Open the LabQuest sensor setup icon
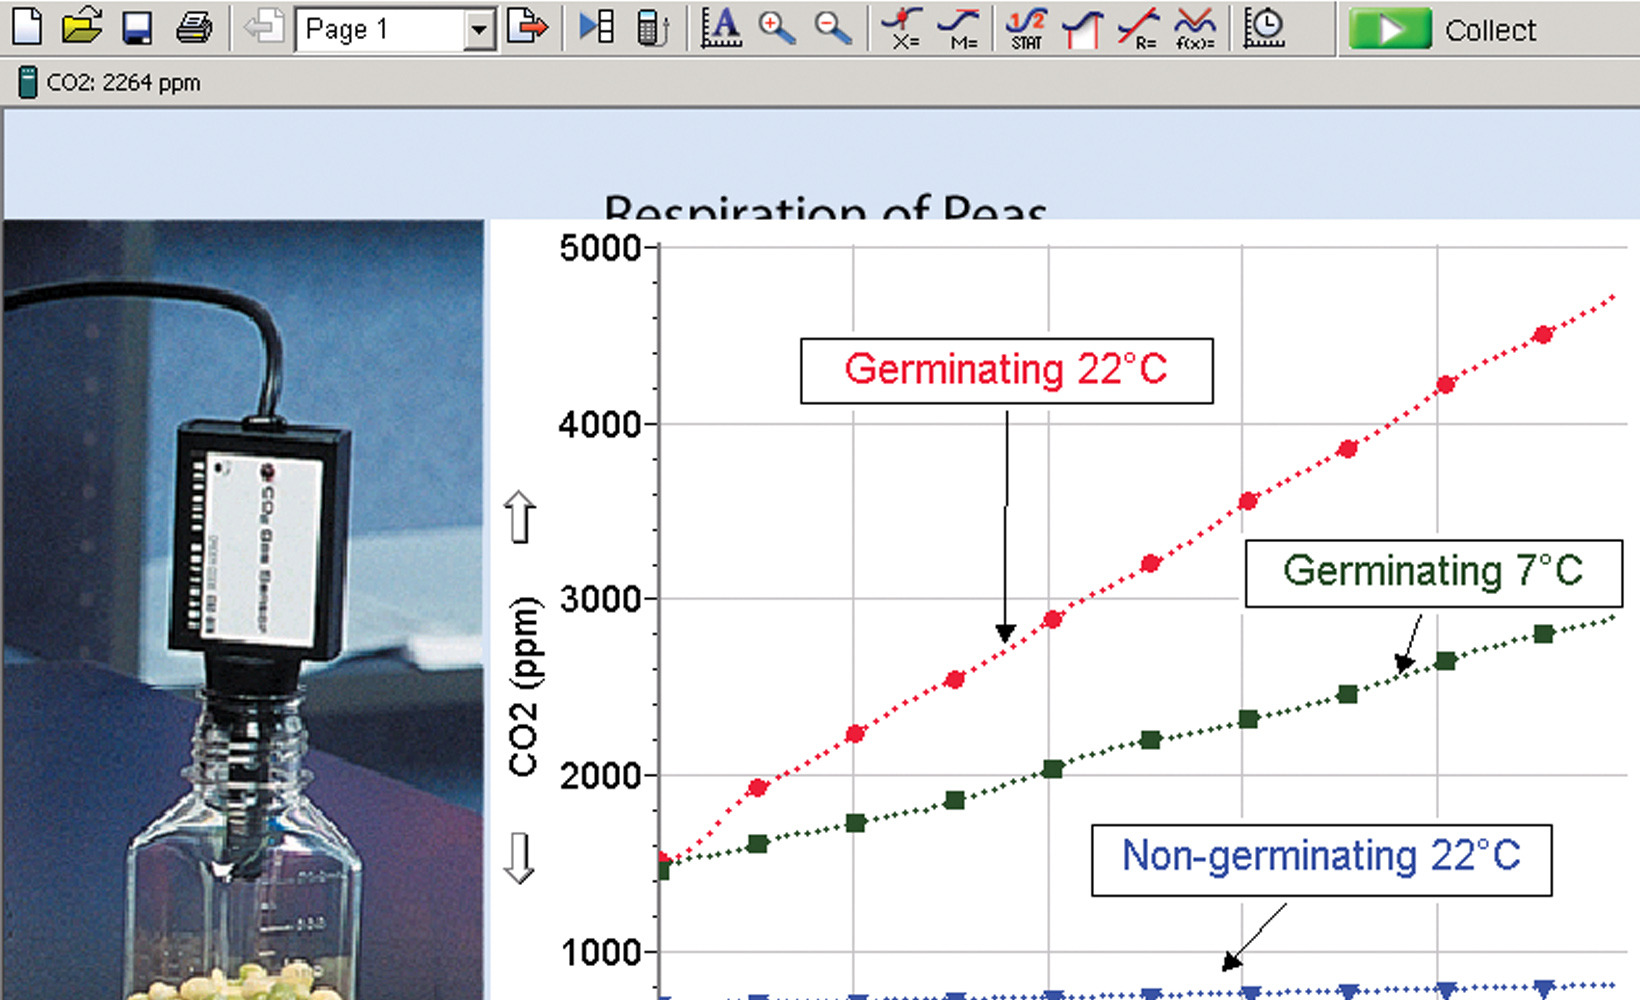Image resolution: width=1640 pixels, height=1000 pixels. point(652,27)
